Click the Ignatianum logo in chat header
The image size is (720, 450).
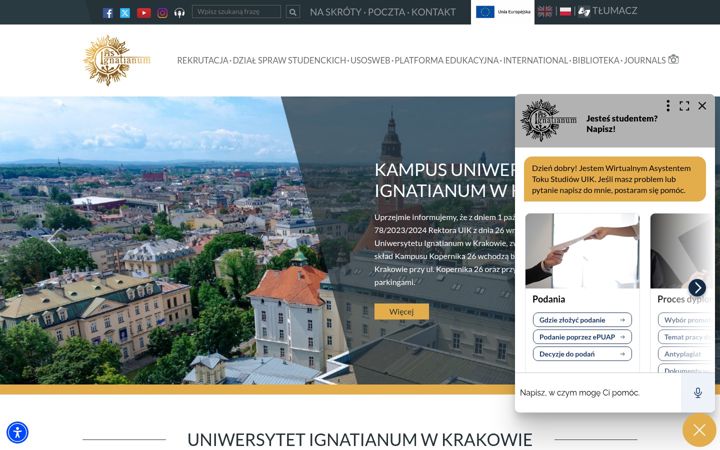pos(548,120)
